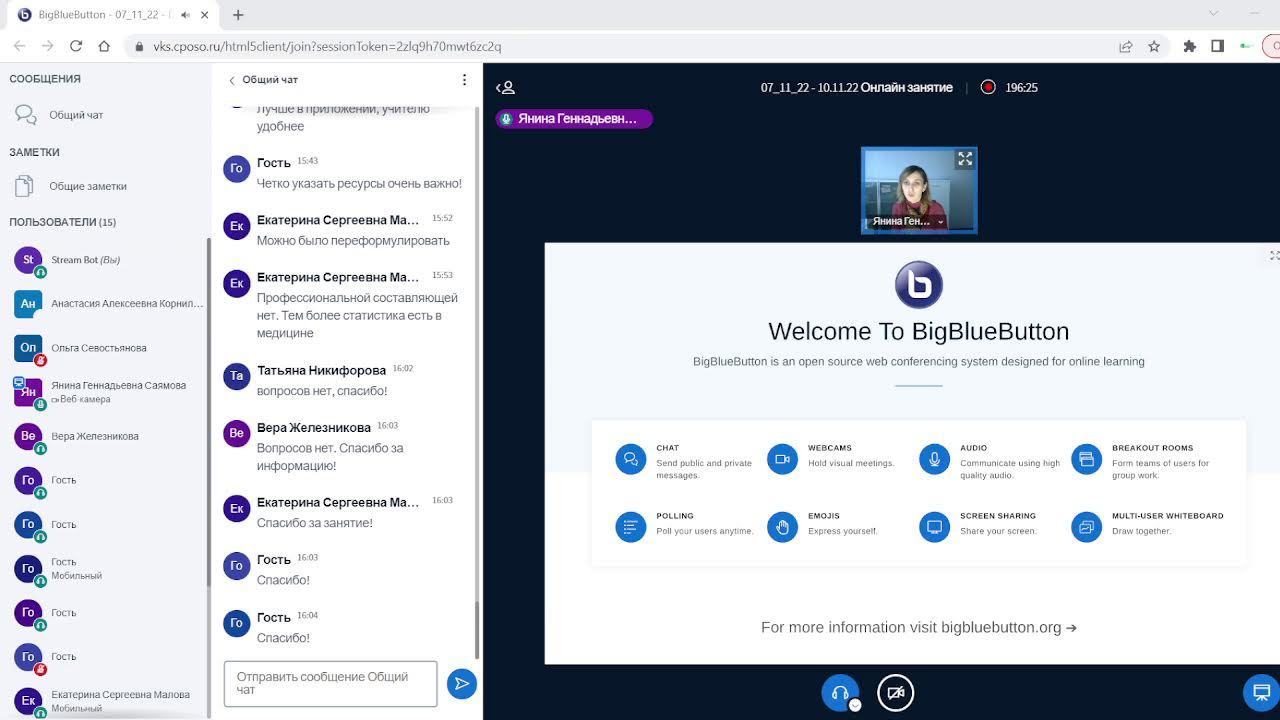Select user Ольга Севостьянова
Viewport: 1280px width, 720px height.
[x=105, y=348]
